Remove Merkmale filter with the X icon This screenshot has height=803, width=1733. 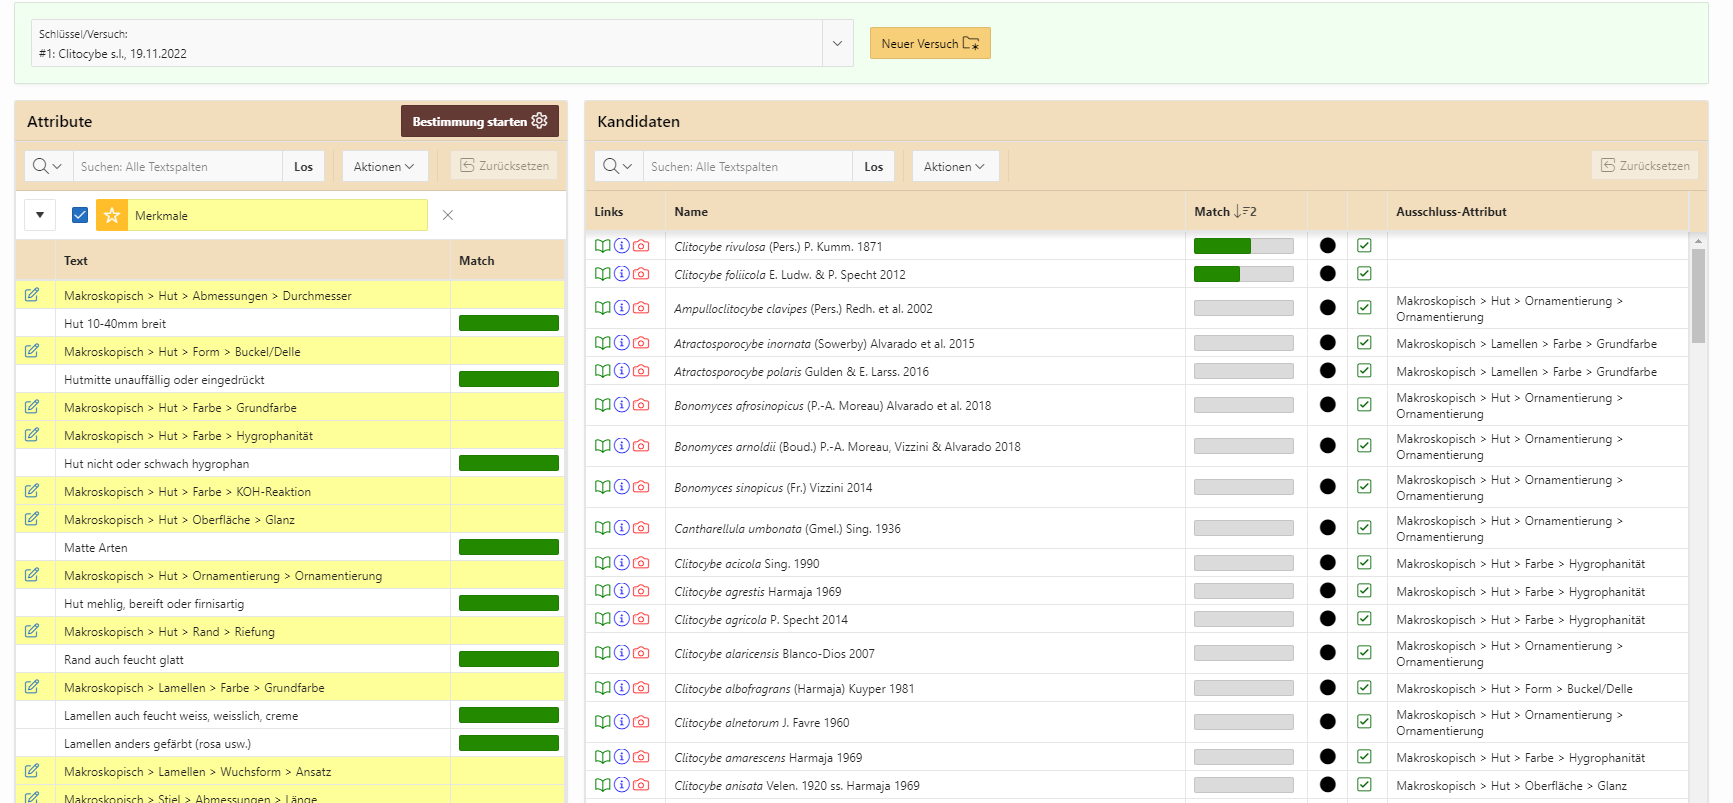point(448,215)
